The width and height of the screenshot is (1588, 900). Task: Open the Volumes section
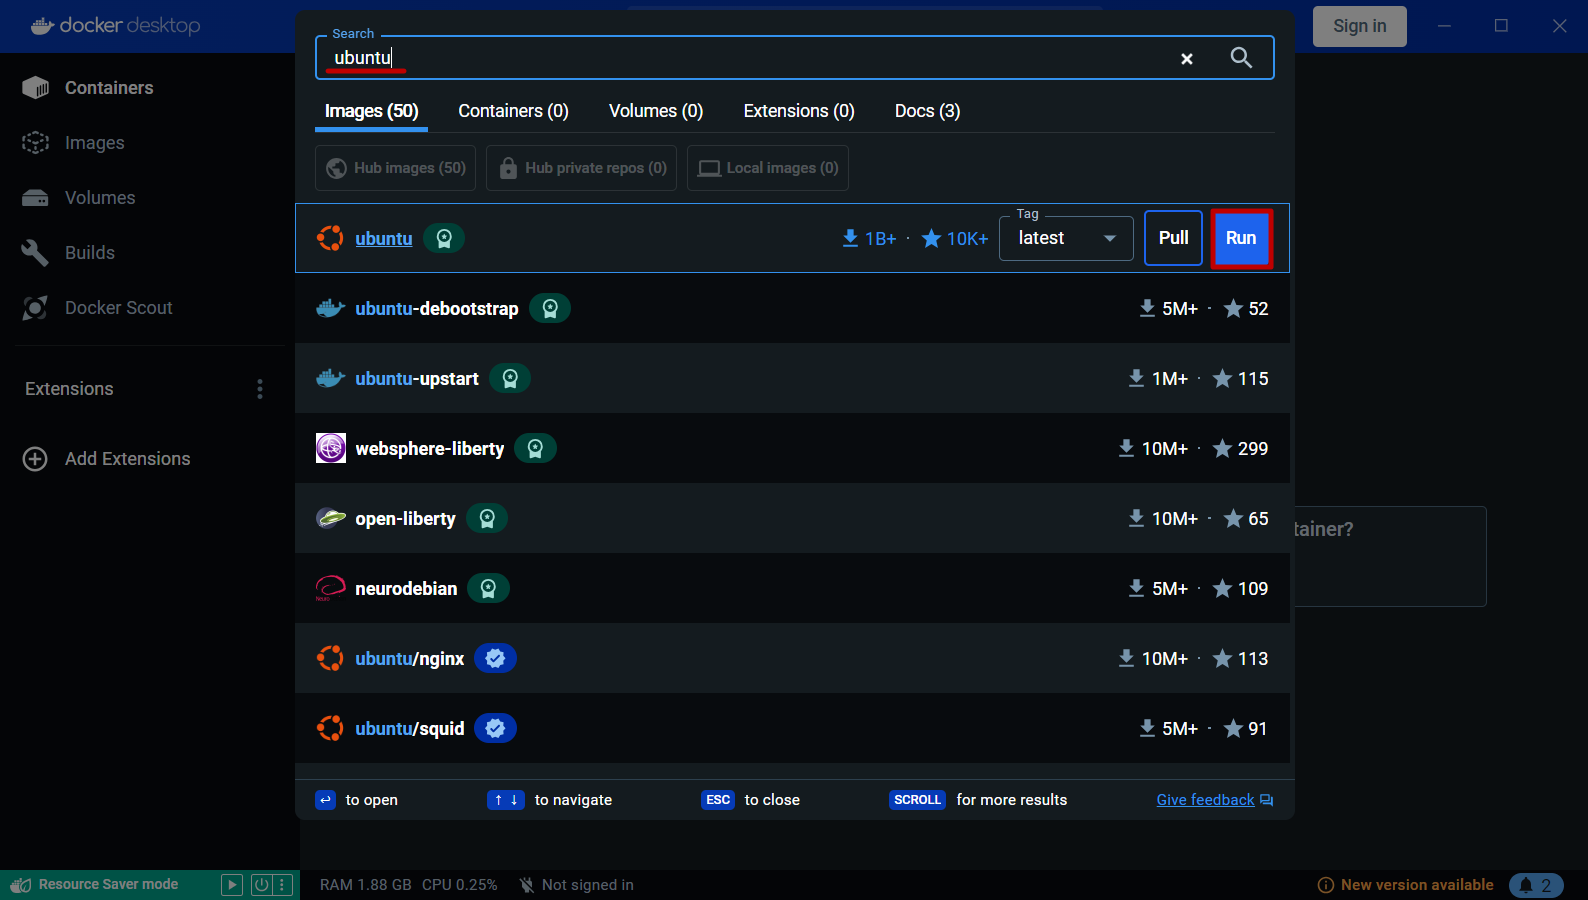click(99, 198)
